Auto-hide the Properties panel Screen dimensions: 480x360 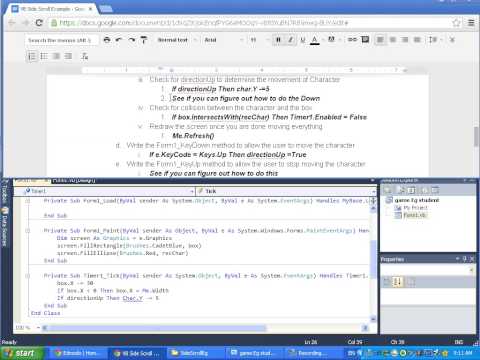point(465,259)
